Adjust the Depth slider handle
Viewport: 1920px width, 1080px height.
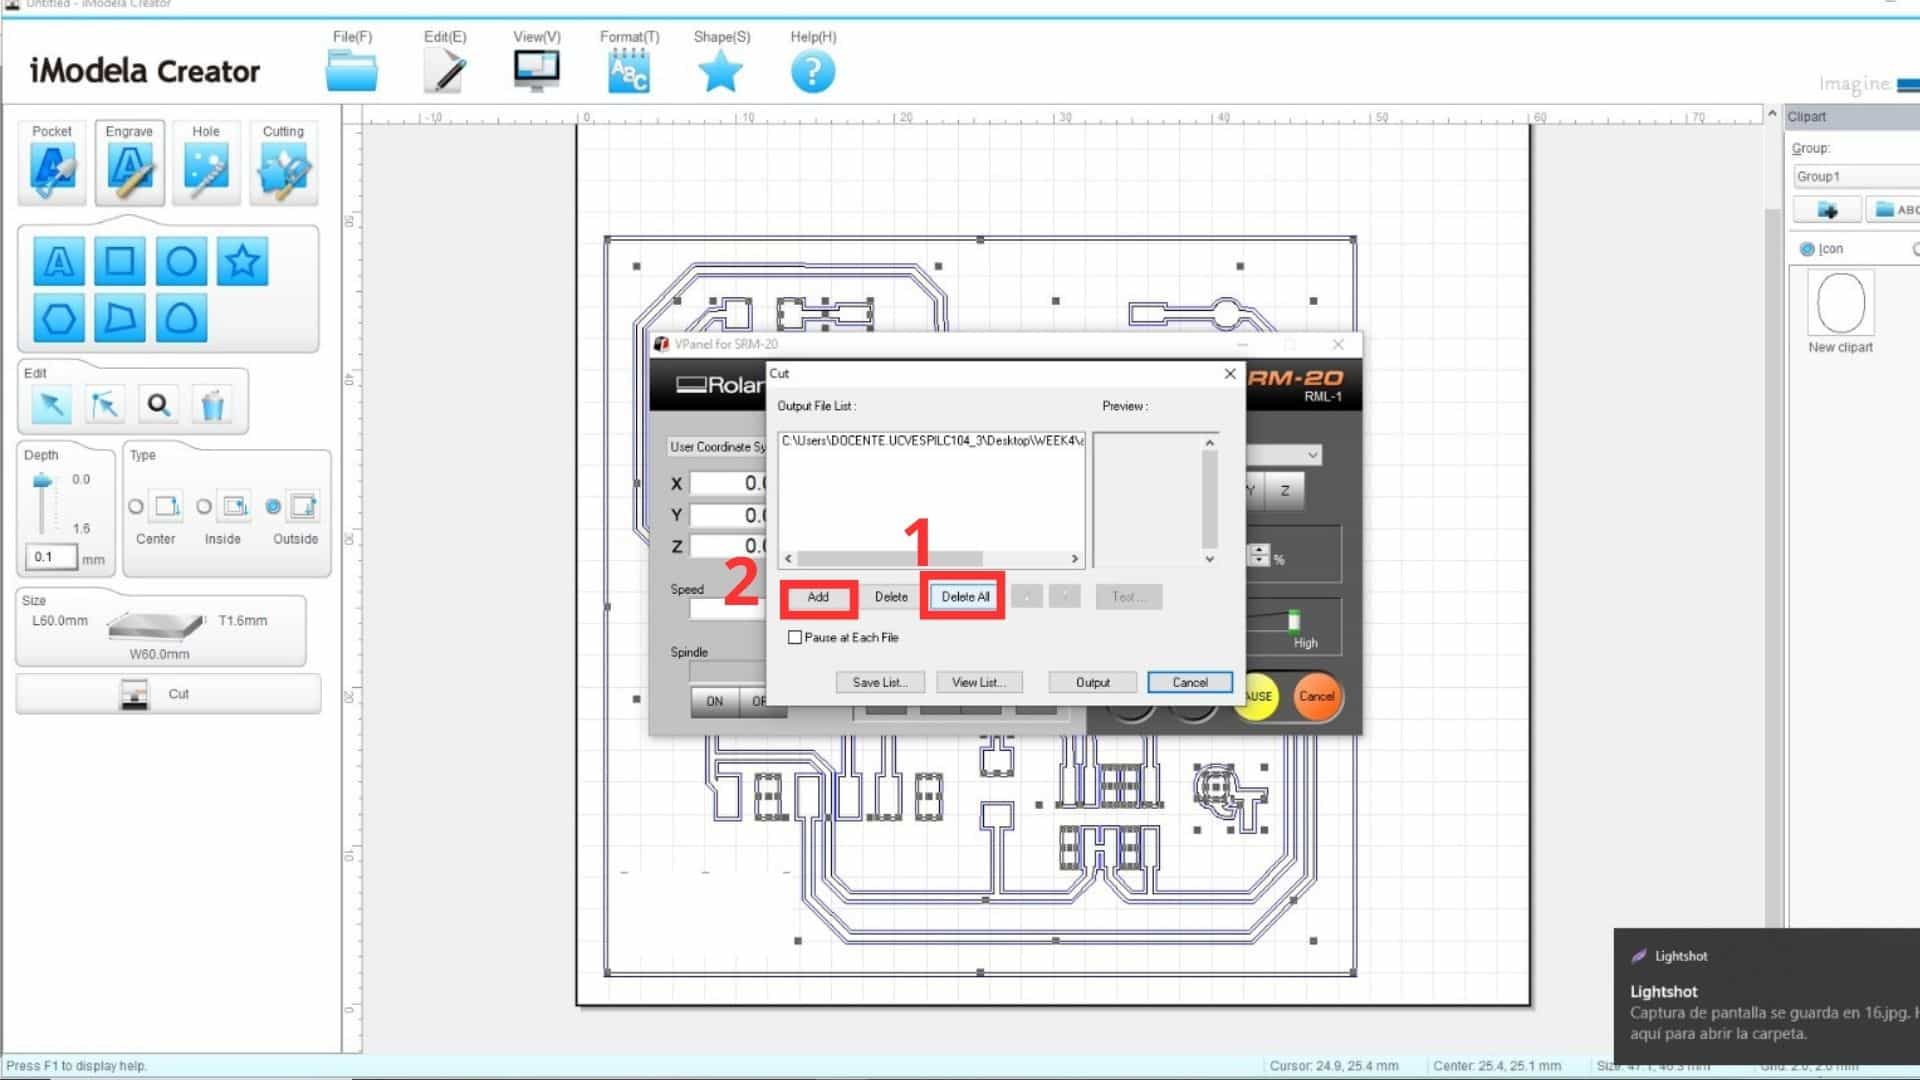click(42, 481)
